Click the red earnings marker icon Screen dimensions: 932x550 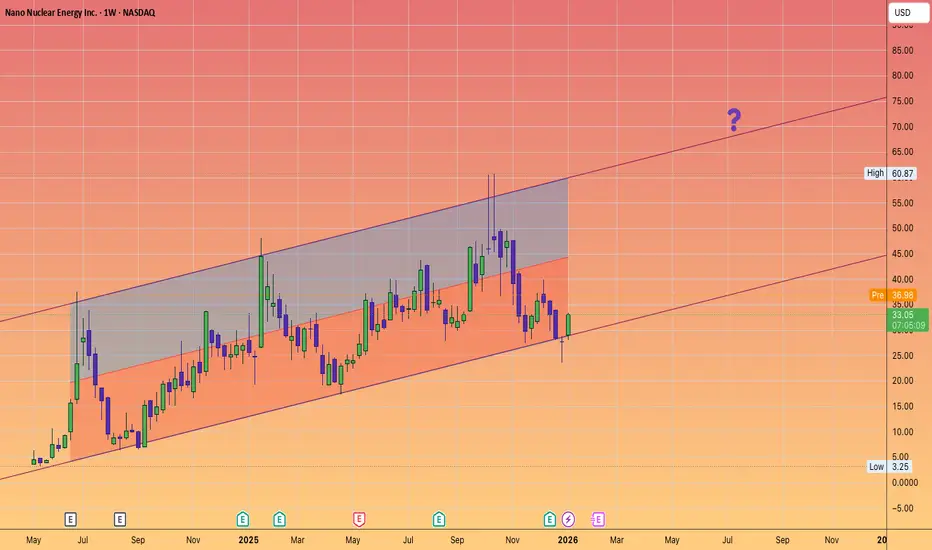359,519
